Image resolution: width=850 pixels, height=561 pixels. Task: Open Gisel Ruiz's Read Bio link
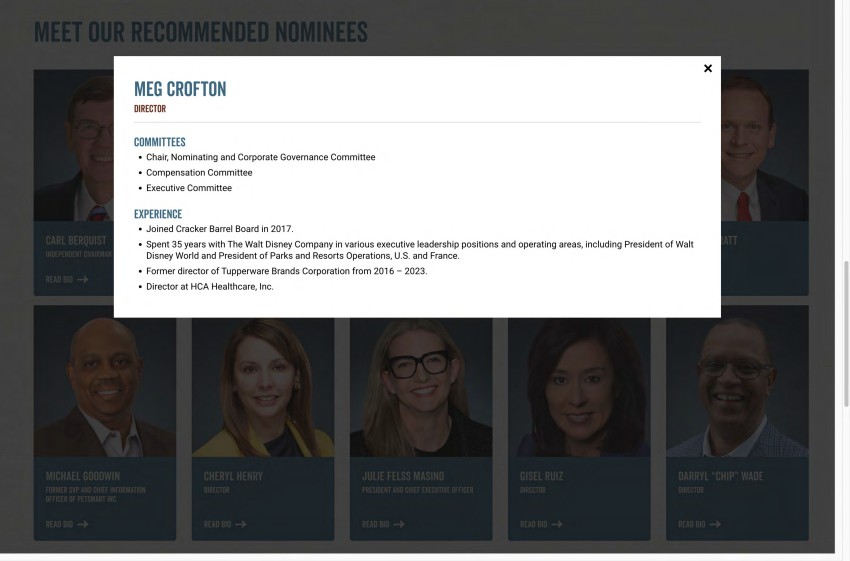click(541, 524)
